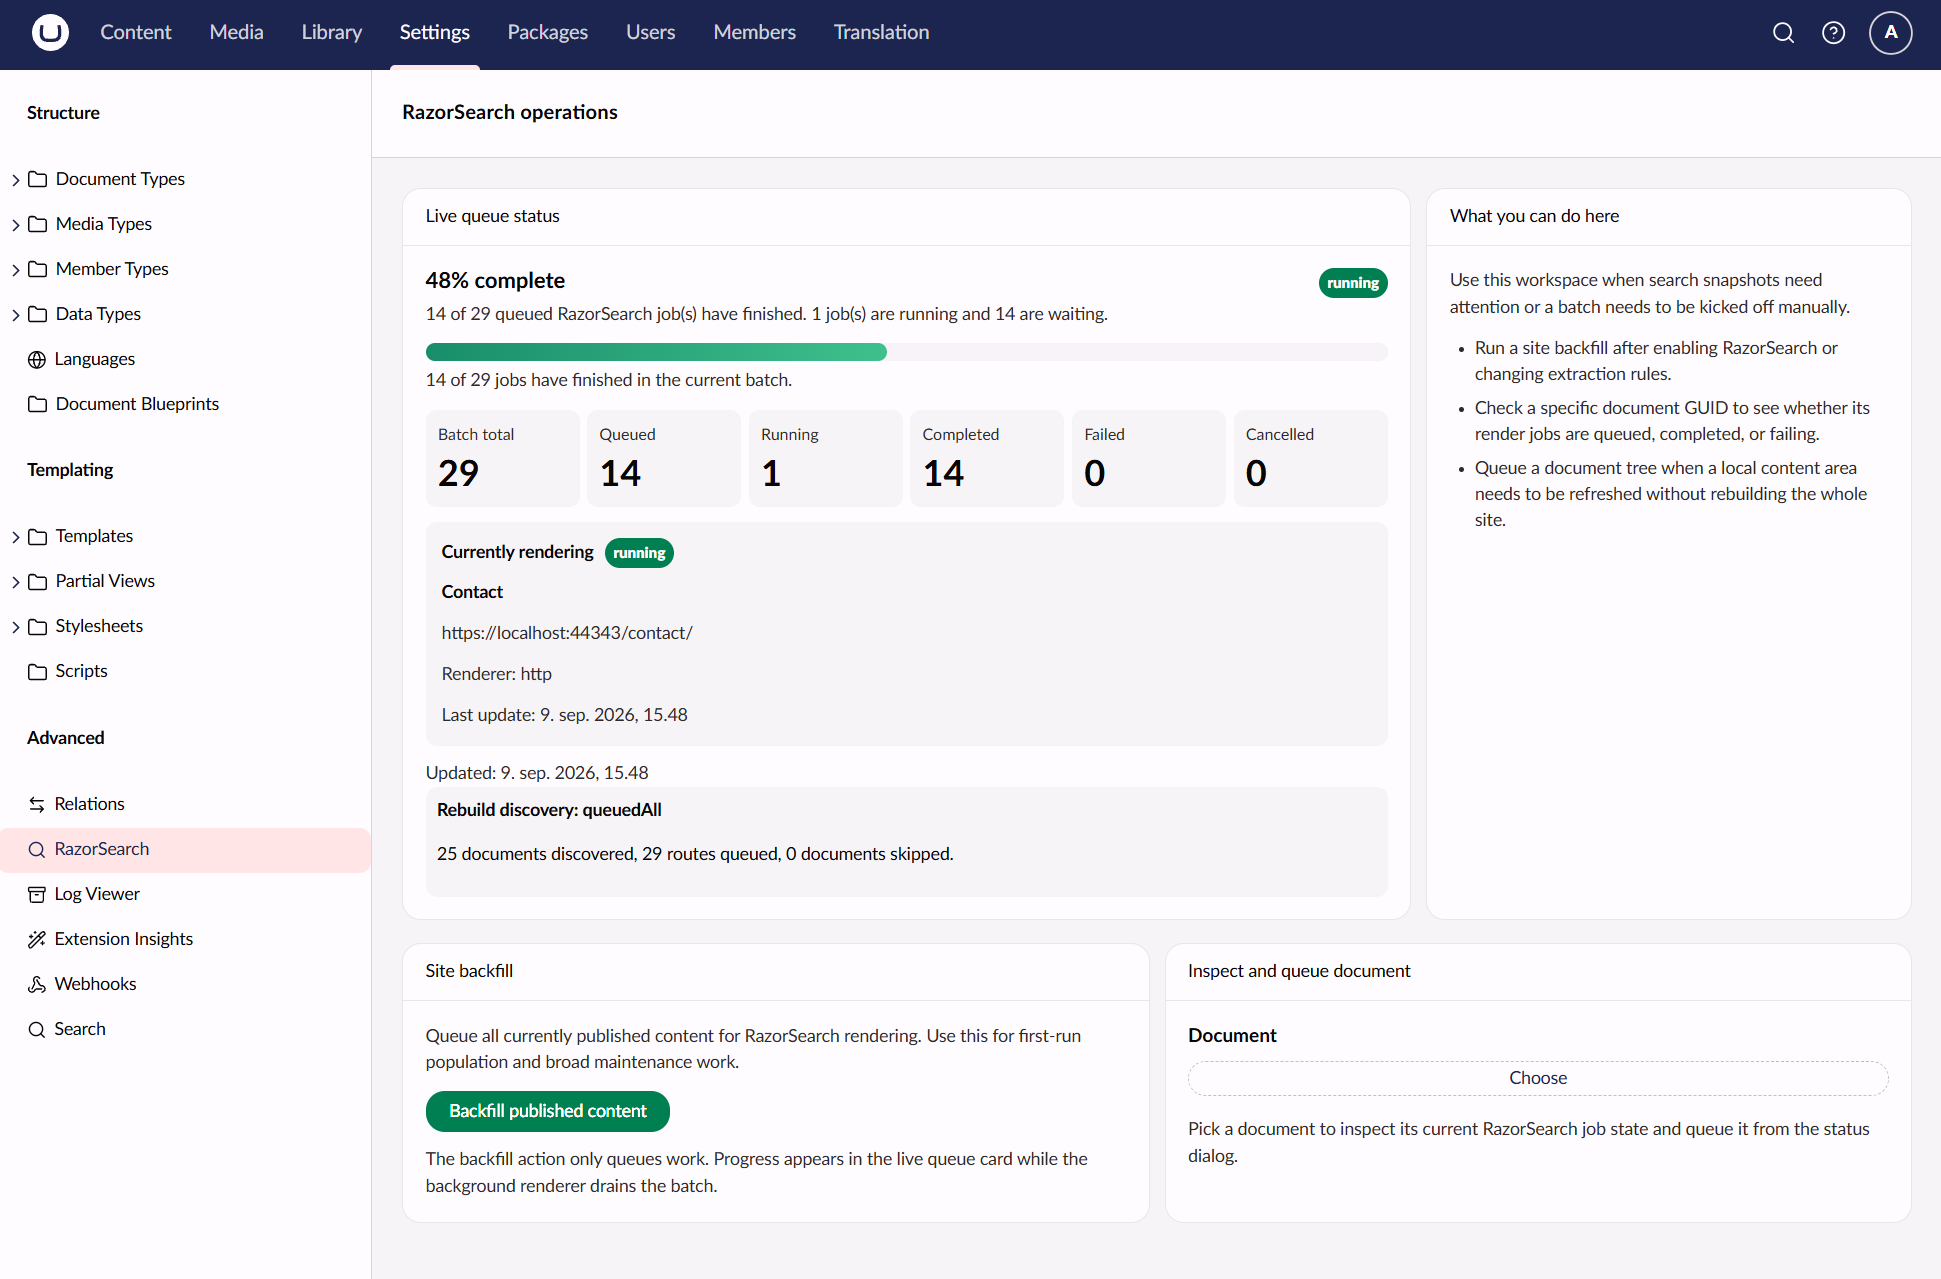Click the Webhooks icon
The width and height of the screenshot is (1941, 1279).
click(37, 984)
